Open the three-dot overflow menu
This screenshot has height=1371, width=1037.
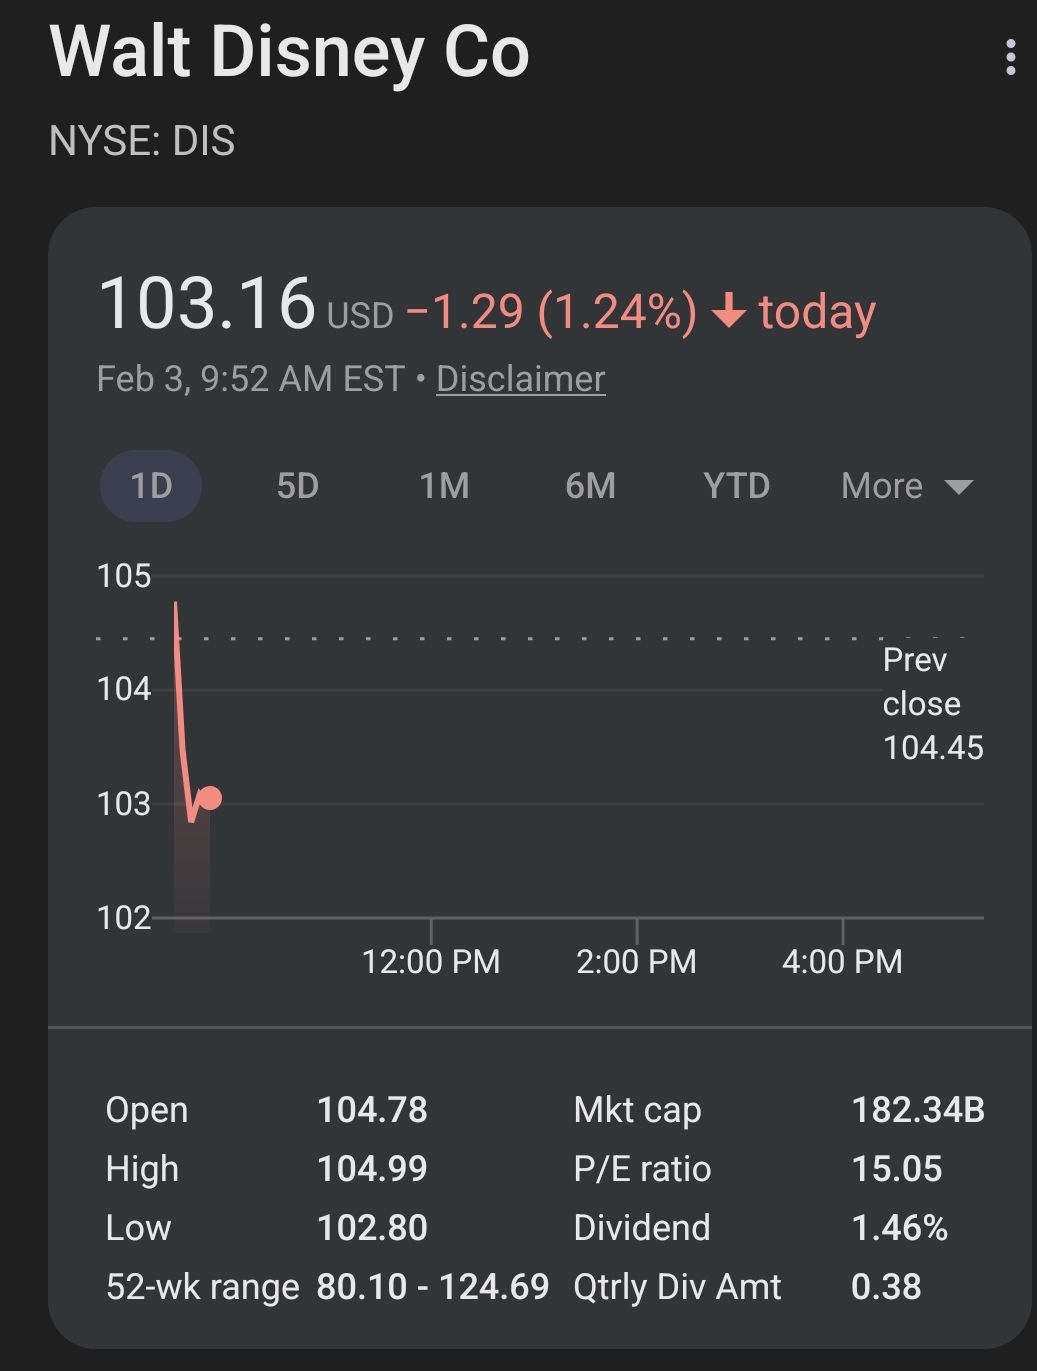(x=1011, y=57)
